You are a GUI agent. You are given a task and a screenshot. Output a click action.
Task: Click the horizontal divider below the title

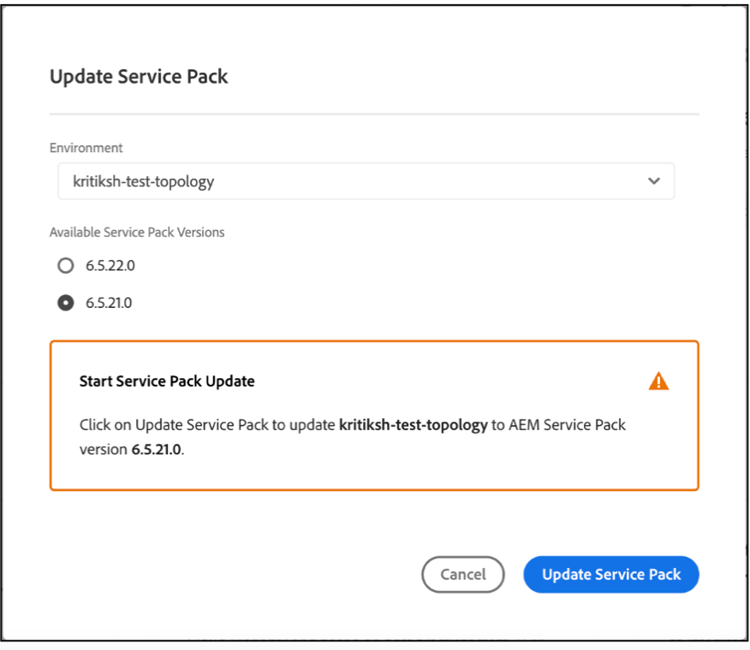(x=374, y=115)
